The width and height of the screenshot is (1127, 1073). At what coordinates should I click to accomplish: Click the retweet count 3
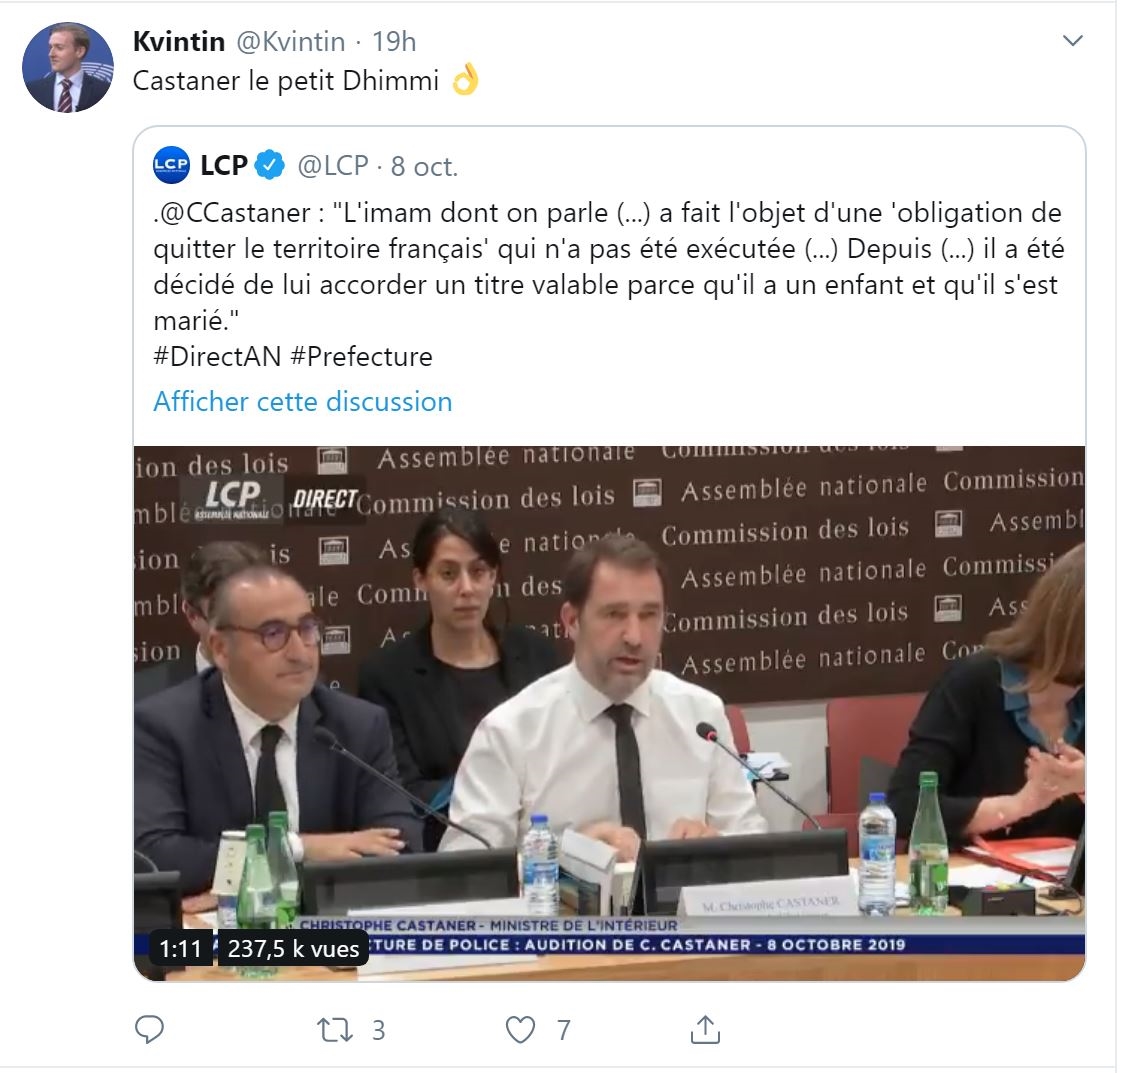pyautogui.click(x=379, y=1030)
